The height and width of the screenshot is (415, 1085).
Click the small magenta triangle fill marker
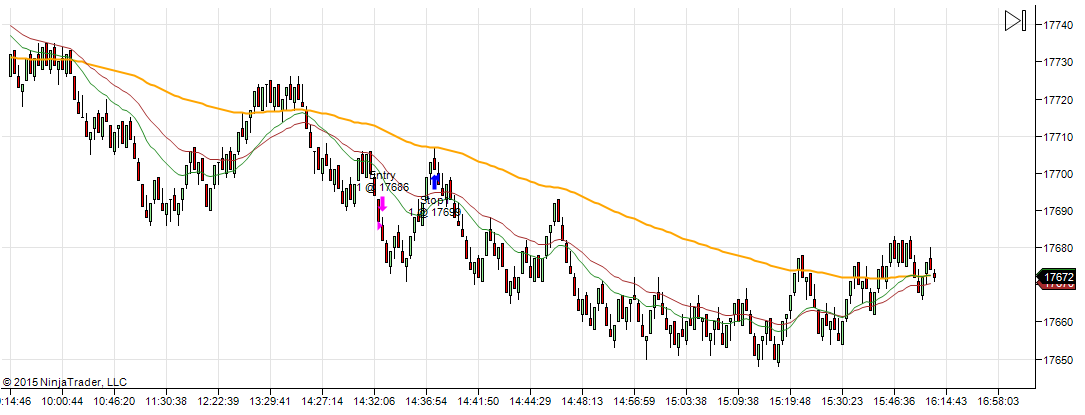380,225
